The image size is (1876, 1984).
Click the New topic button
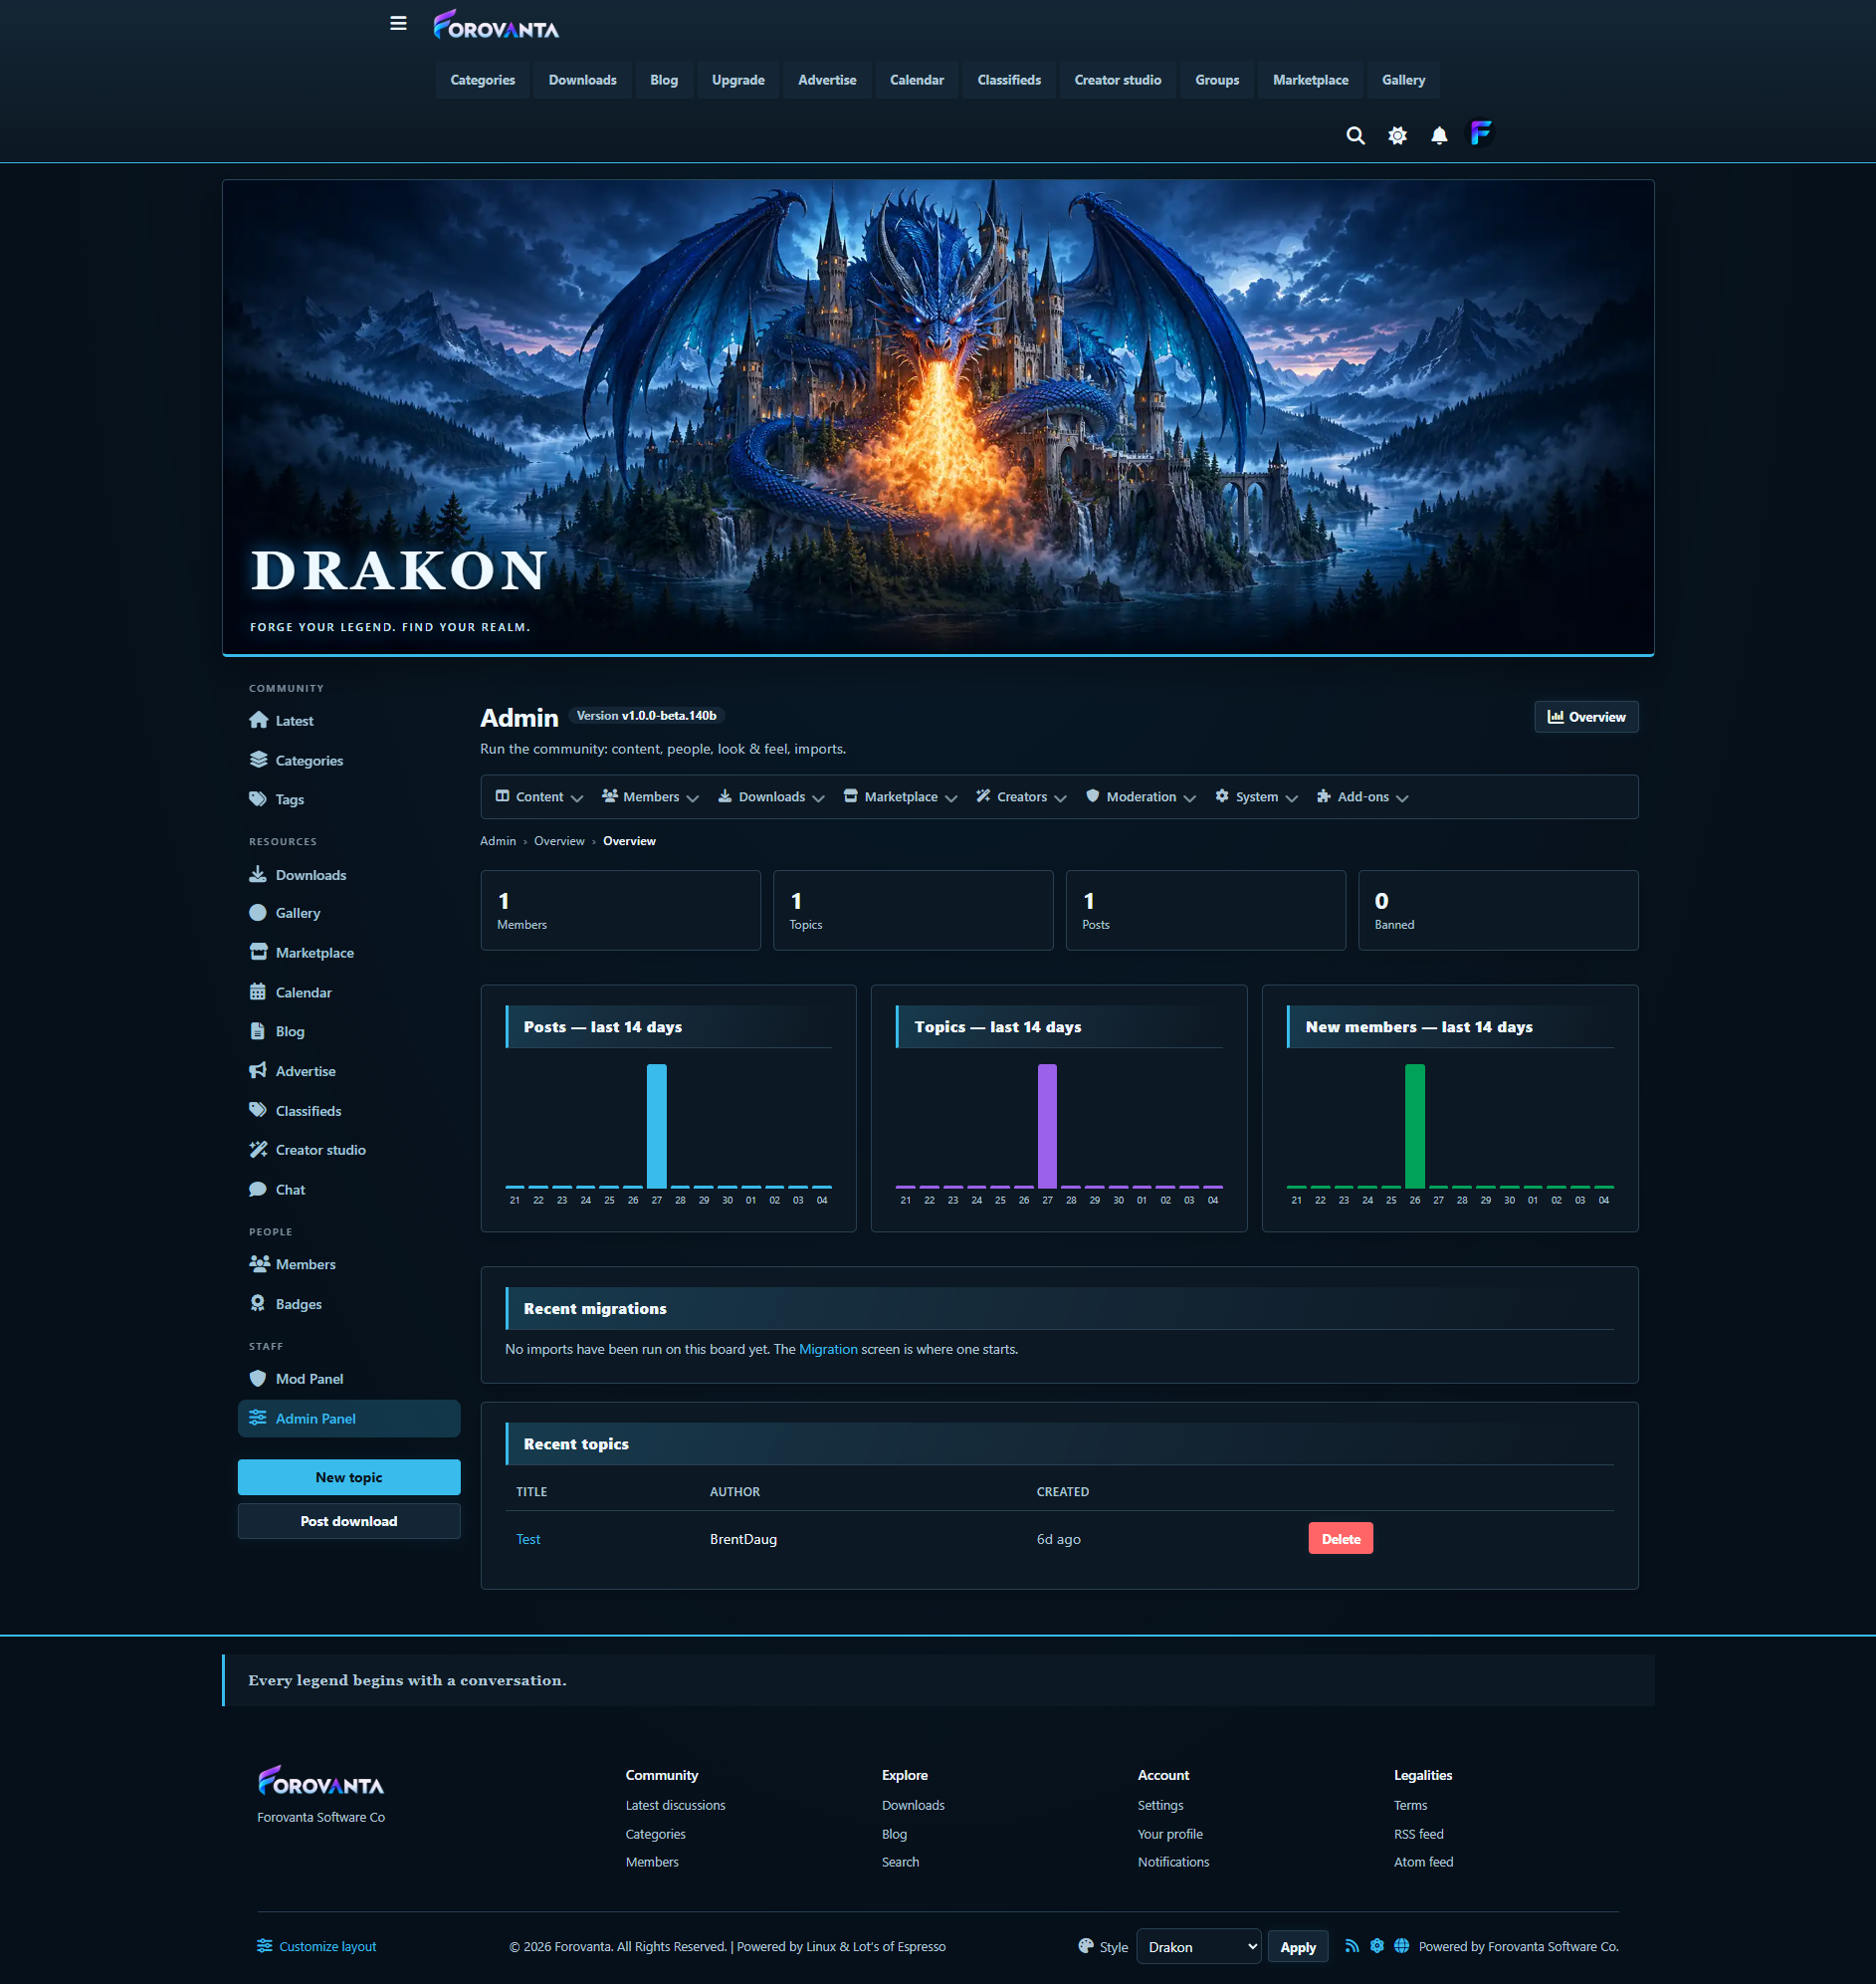349,1477
